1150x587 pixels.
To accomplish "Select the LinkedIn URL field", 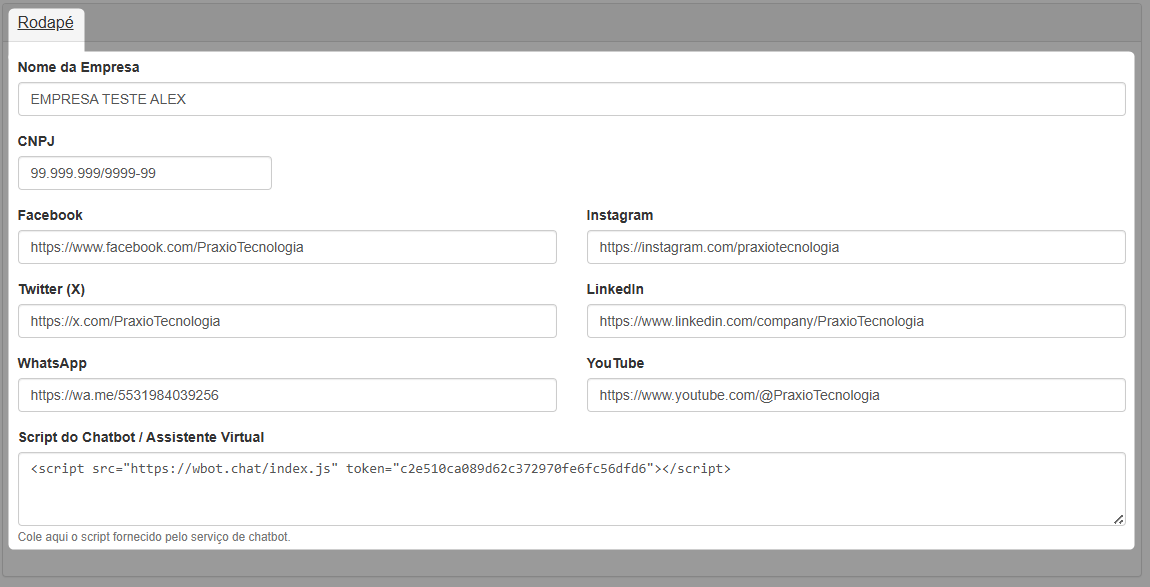I will (856, 321).
